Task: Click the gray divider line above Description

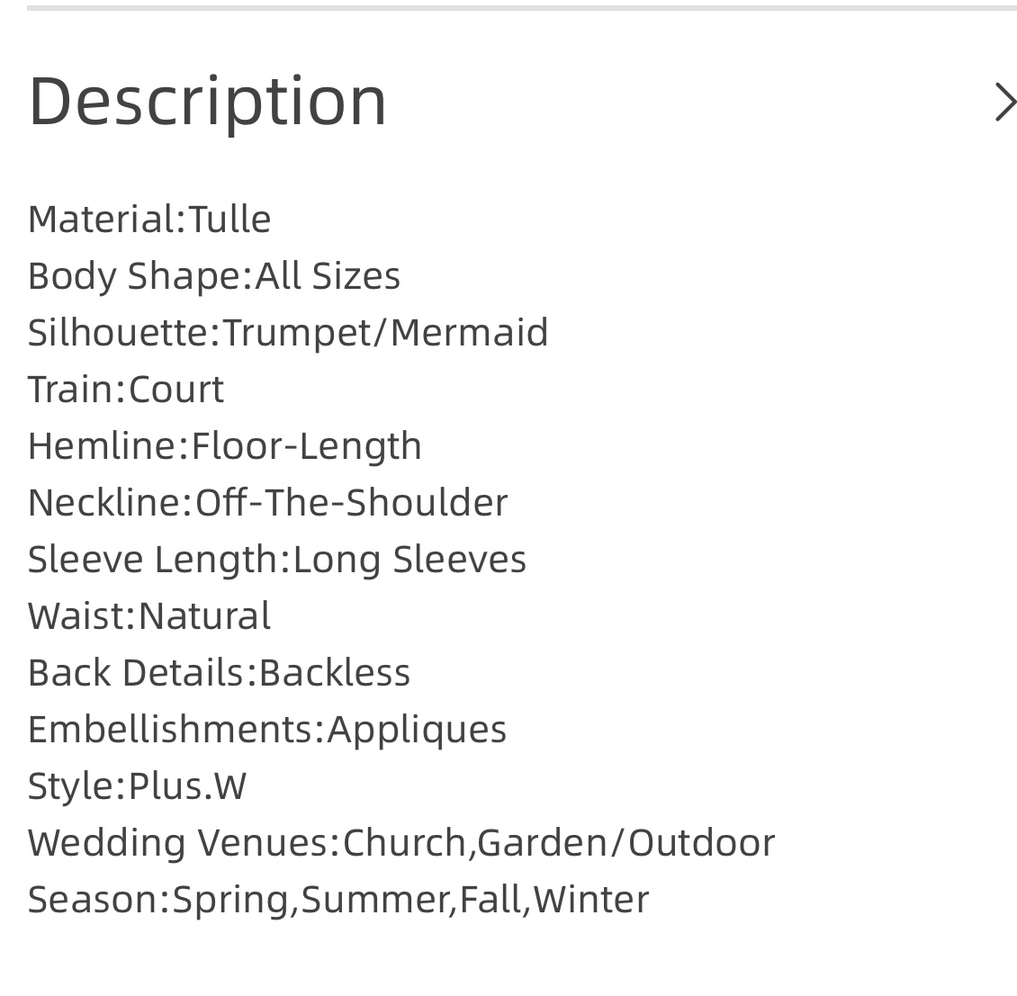Action: click(521, 8)
